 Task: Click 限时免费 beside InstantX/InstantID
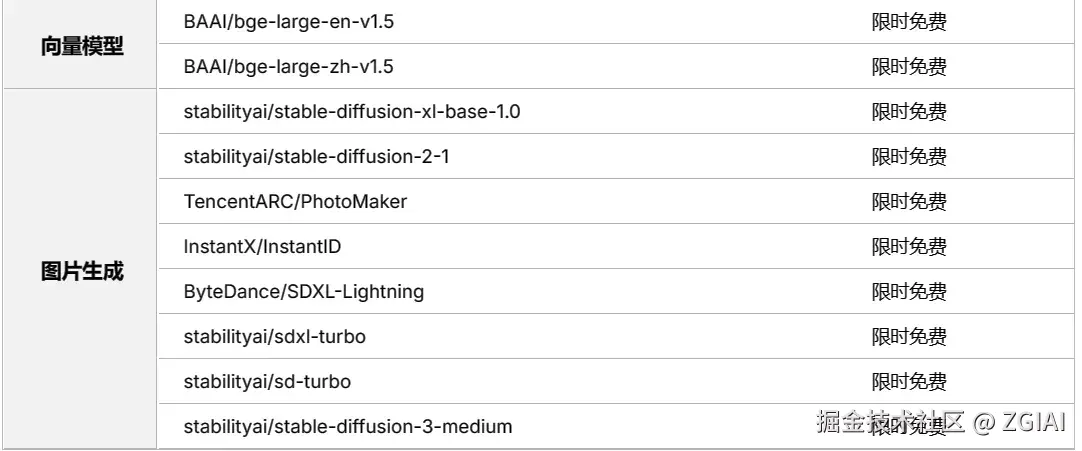pyautogui.click(x=908, y=247)
